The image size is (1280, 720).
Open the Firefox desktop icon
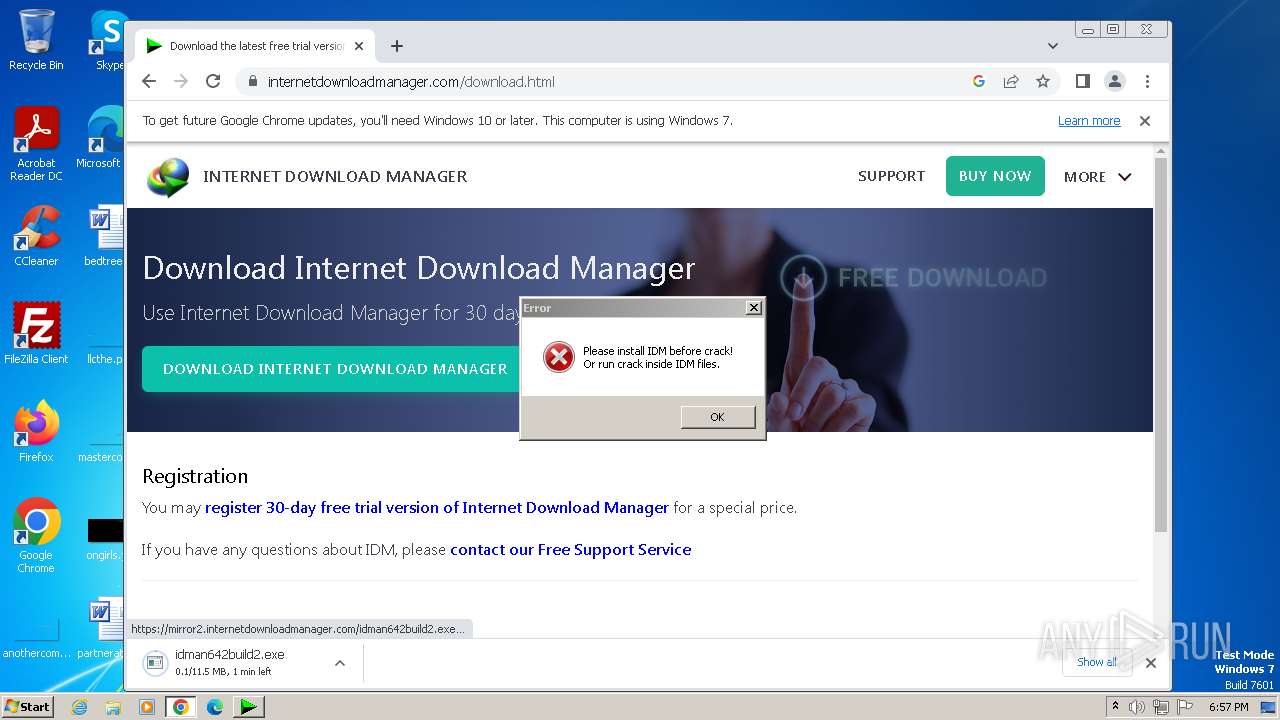point(36,431)
